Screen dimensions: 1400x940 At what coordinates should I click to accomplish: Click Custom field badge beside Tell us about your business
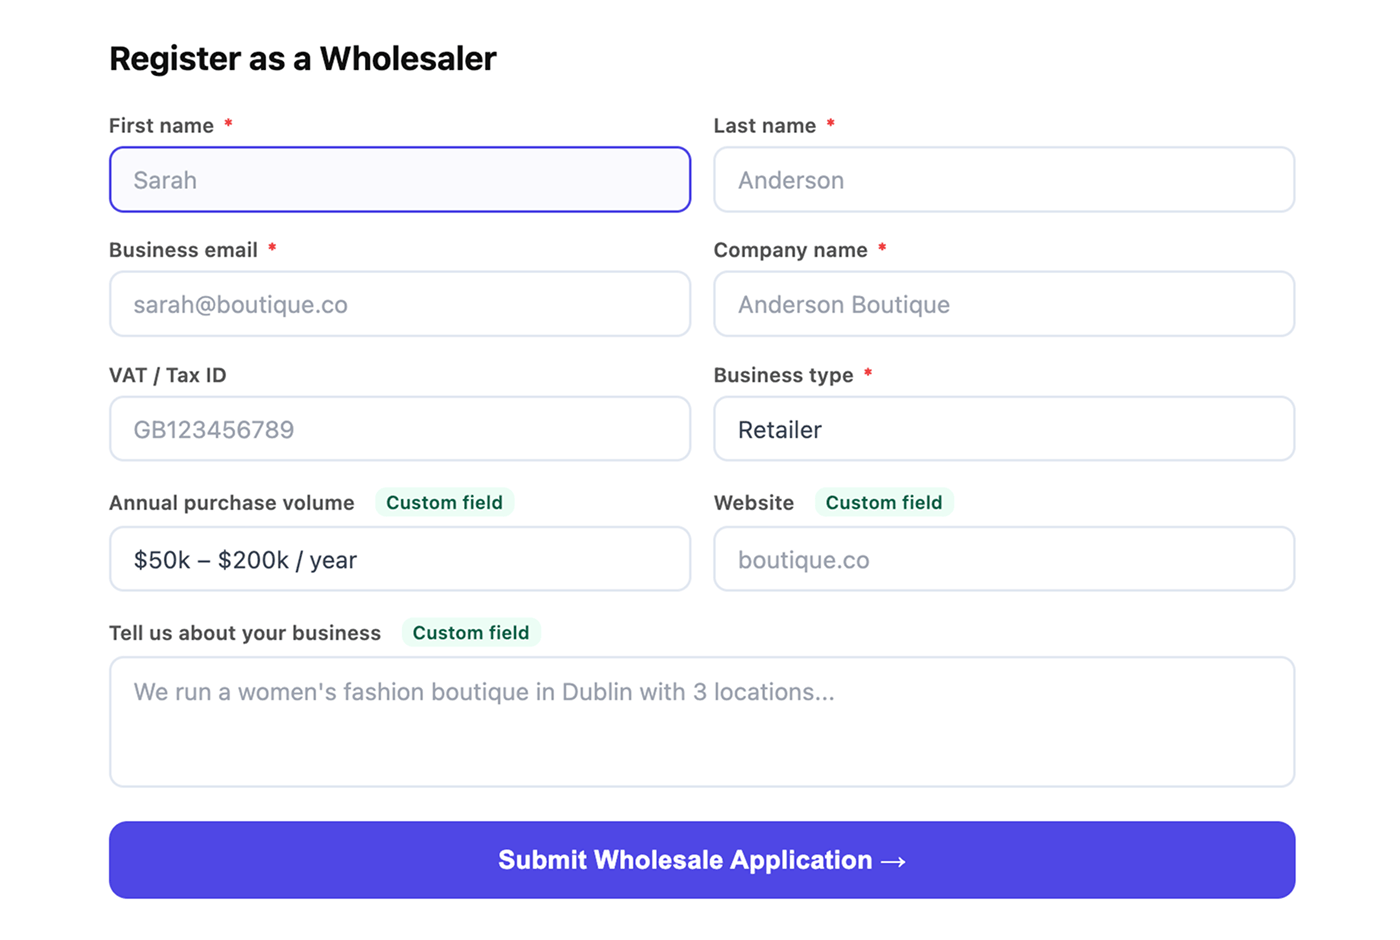471,633
